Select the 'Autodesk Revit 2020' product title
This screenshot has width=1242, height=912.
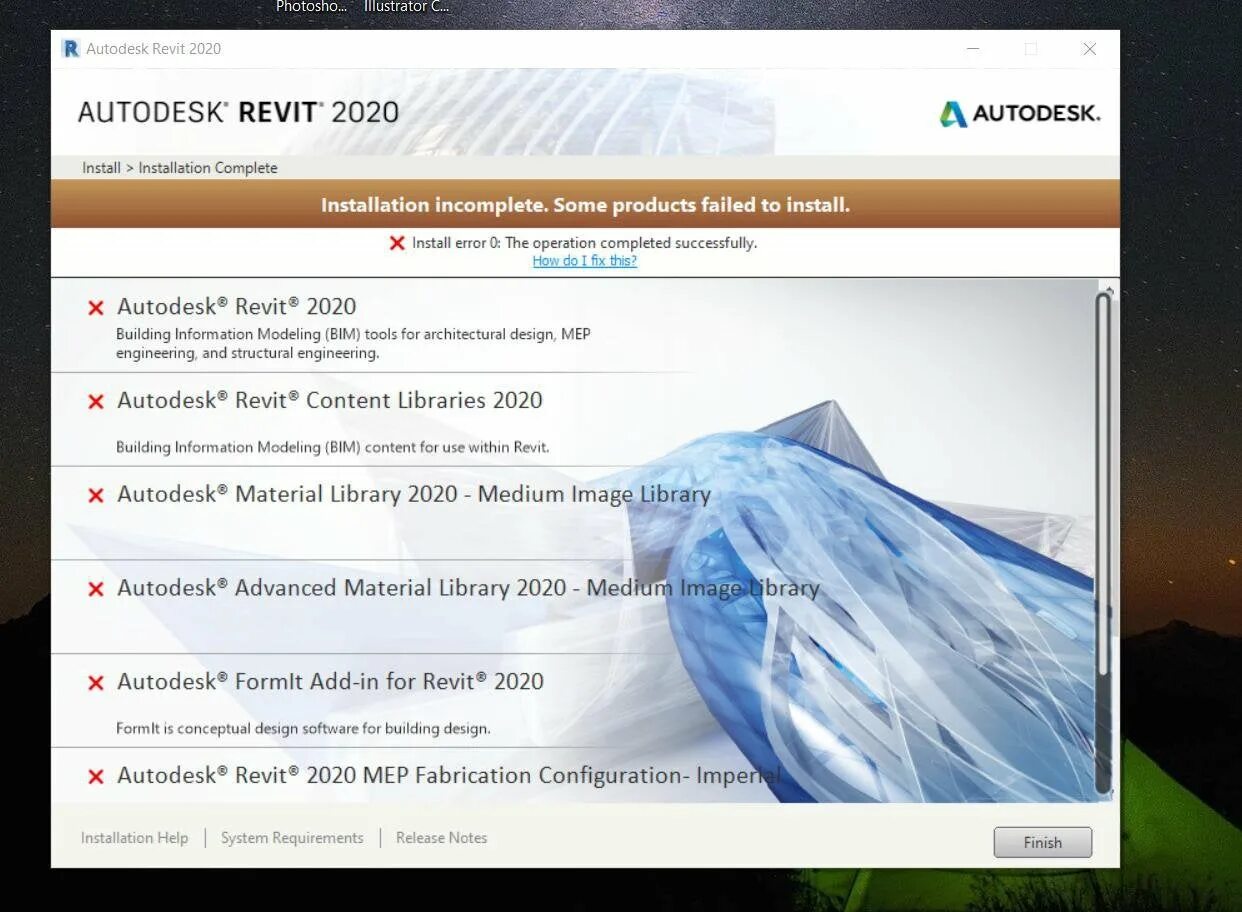236,306
